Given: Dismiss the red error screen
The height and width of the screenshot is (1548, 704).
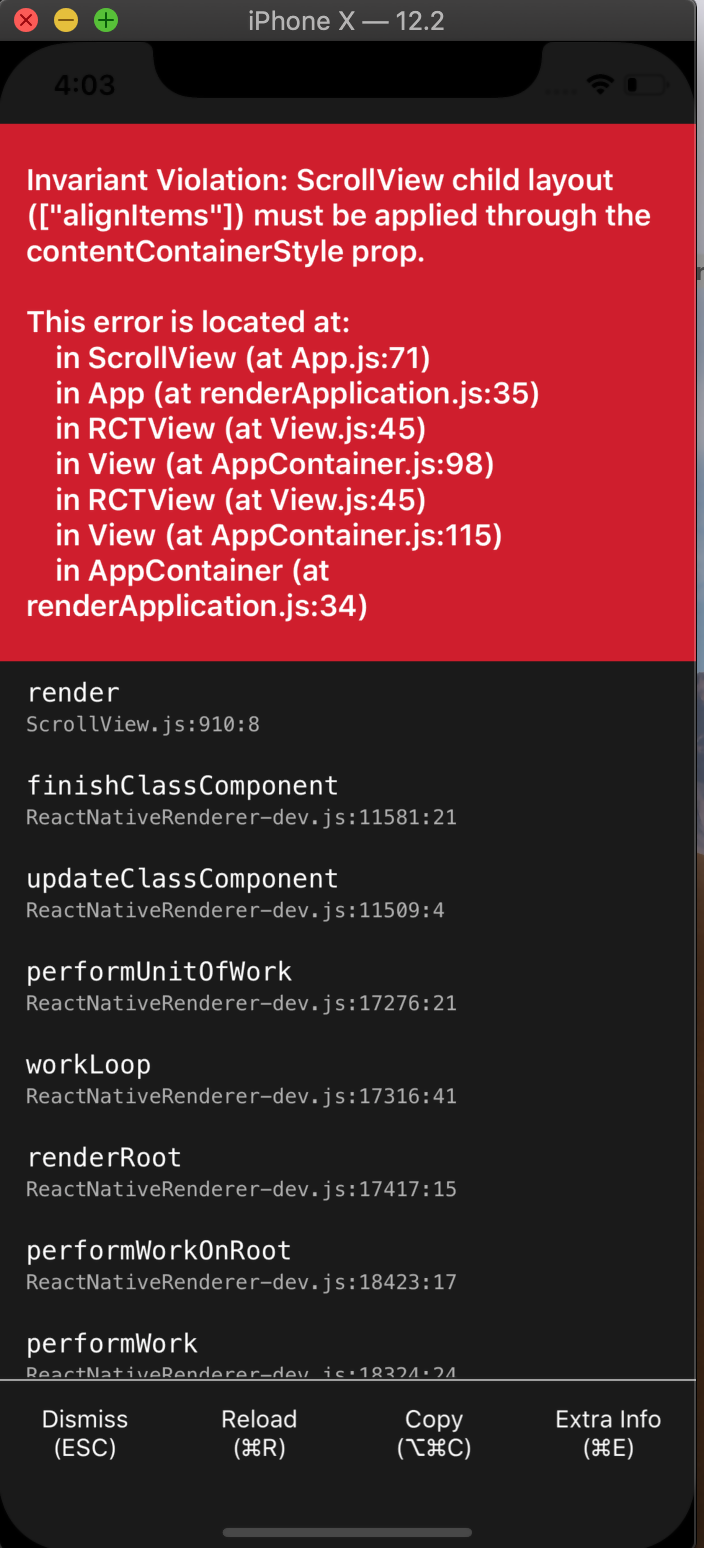Looking at the screenshot, I should click(x=85, y=1433).
